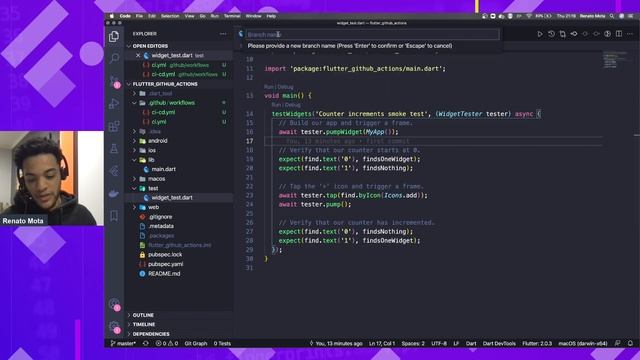
Task: Click the editor minimap preview
Action: click(x=615, y=60)
